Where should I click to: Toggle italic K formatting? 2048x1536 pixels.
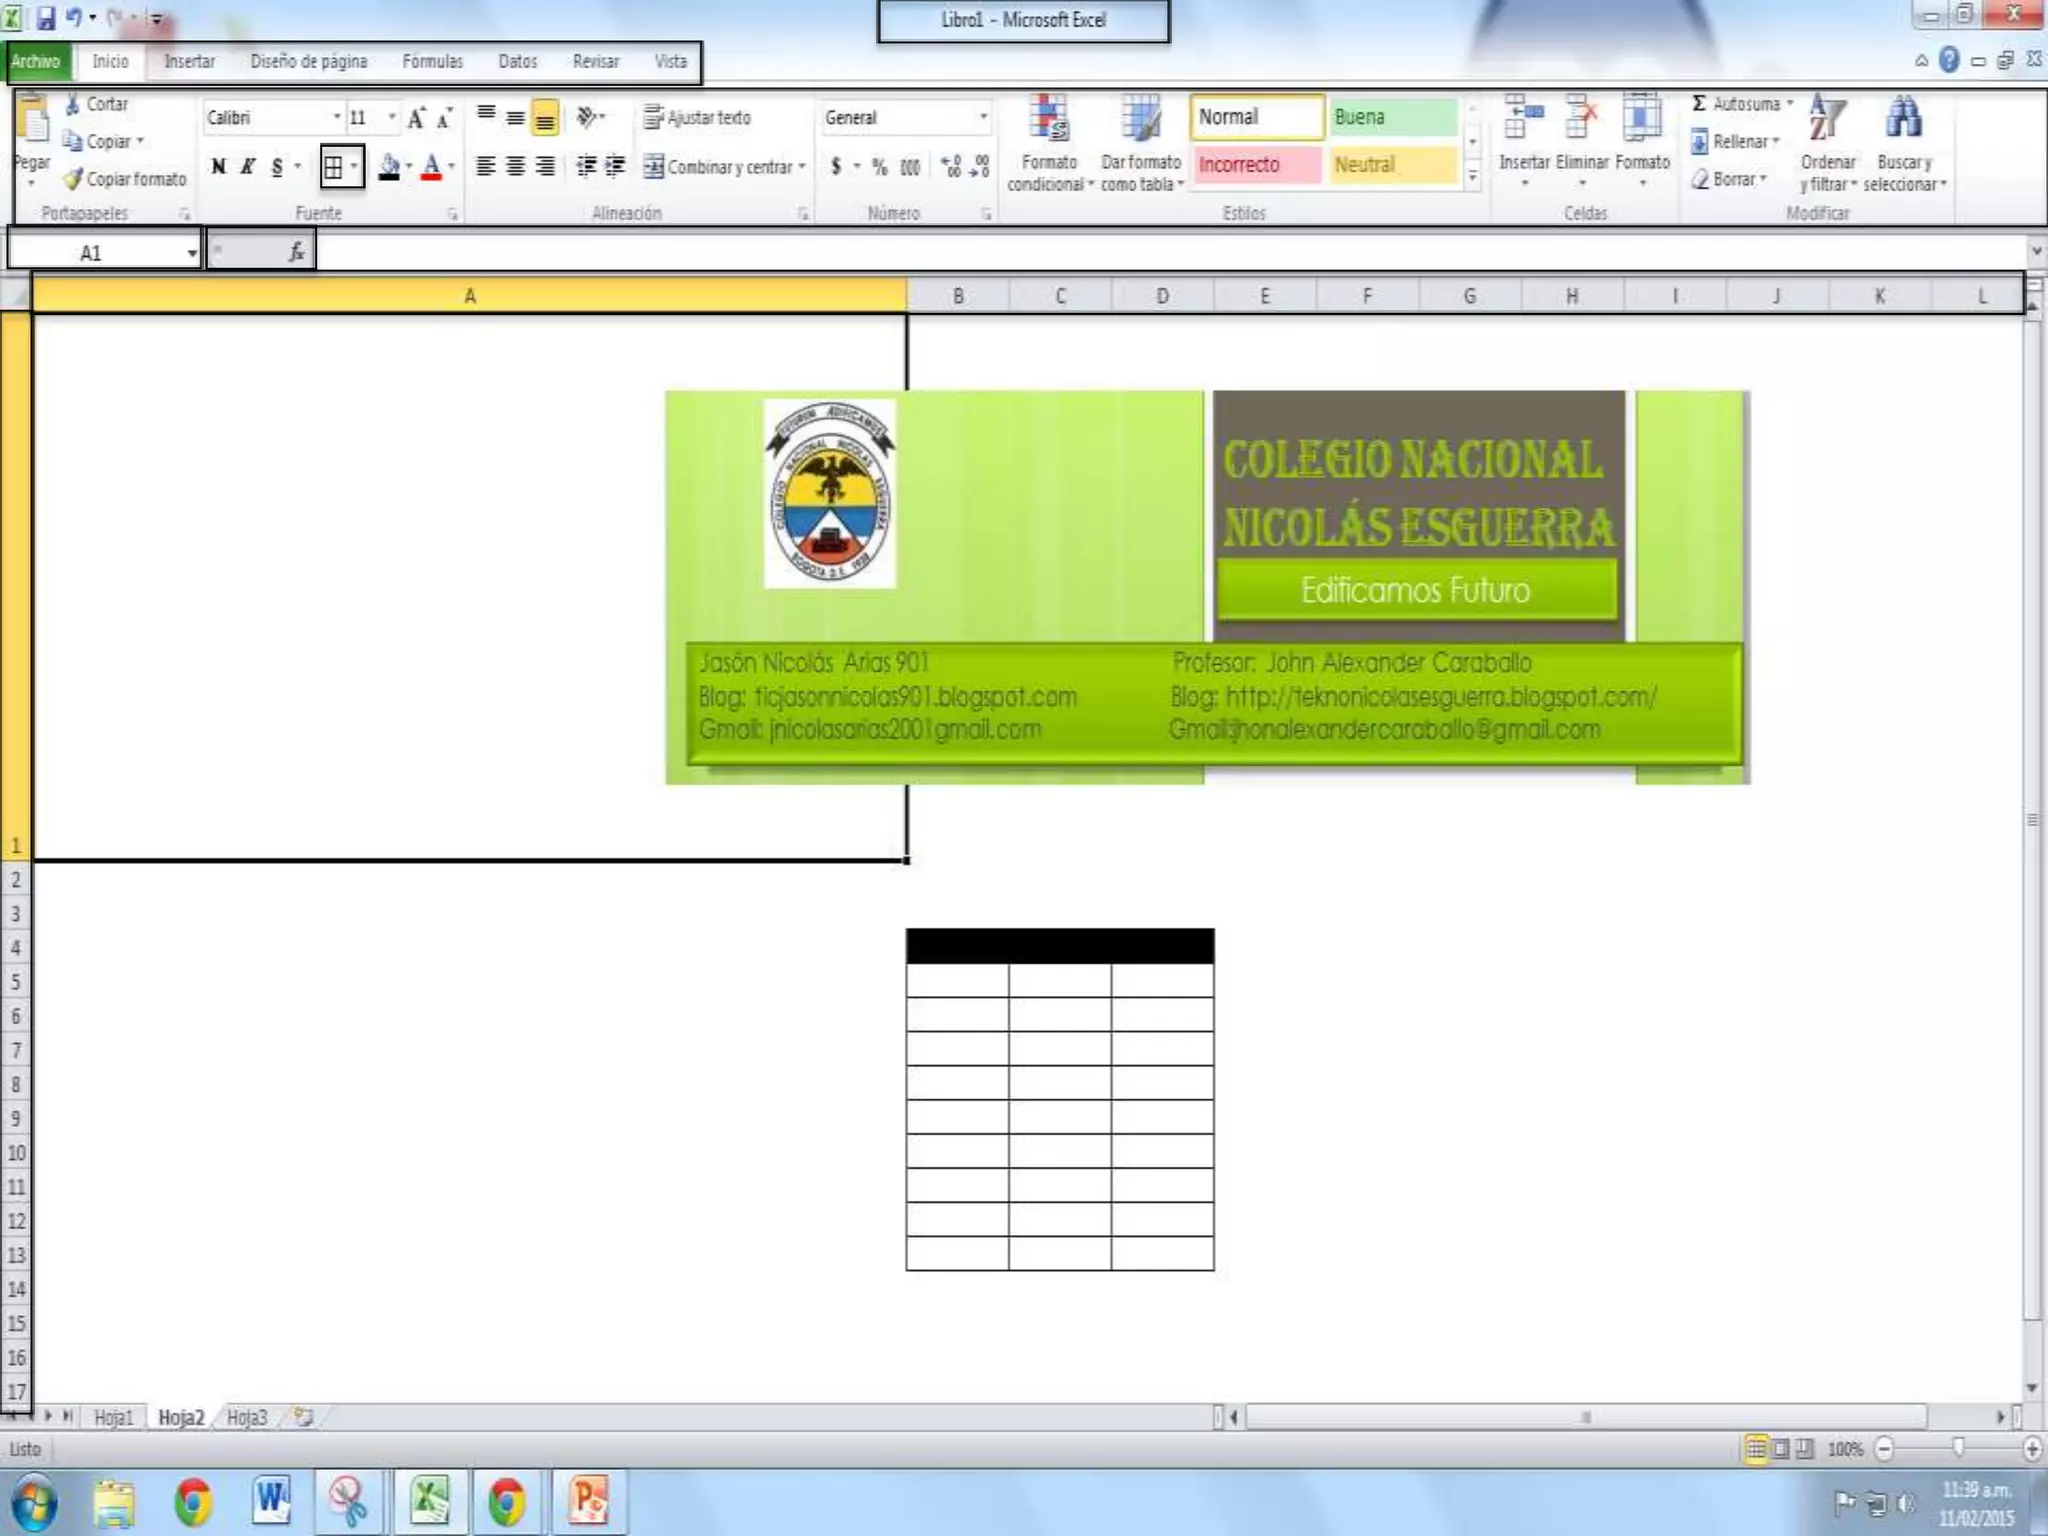coord(247,166)
